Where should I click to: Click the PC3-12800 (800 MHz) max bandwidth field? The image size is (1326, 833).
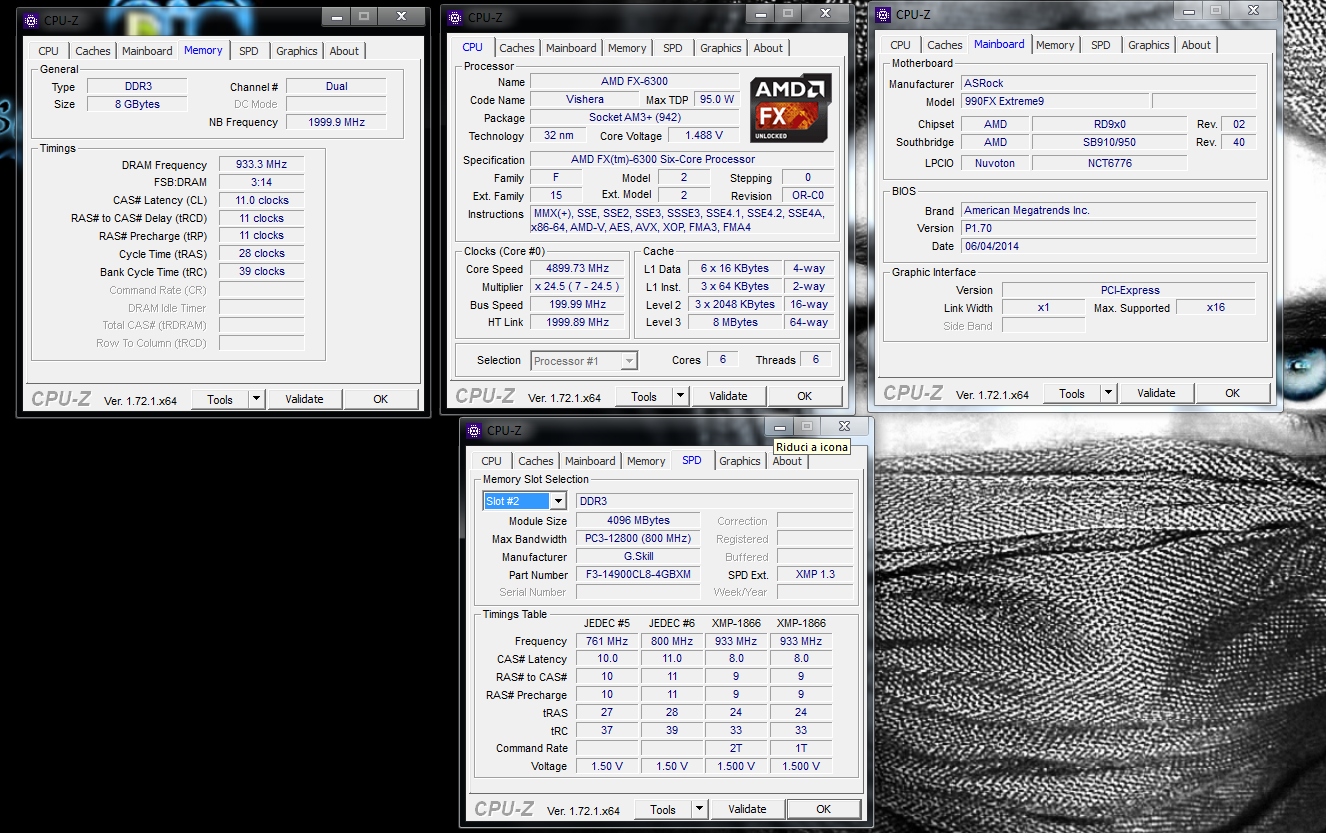click(x=638, y=539)
